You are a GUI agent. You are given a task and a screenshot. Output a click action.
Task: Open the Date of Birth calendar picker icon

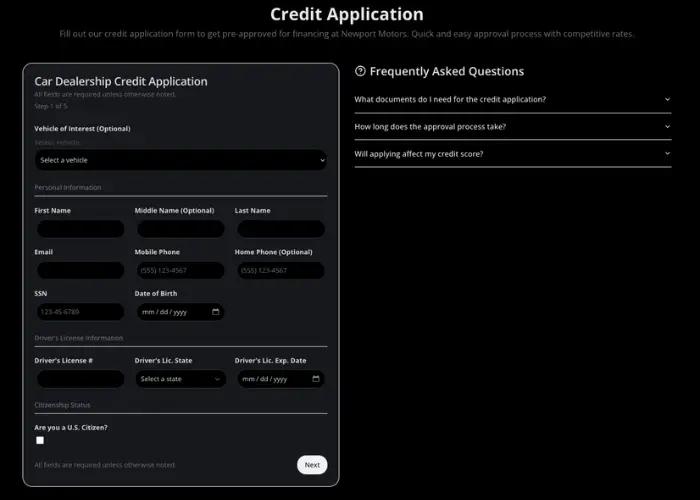pos(216,312)
